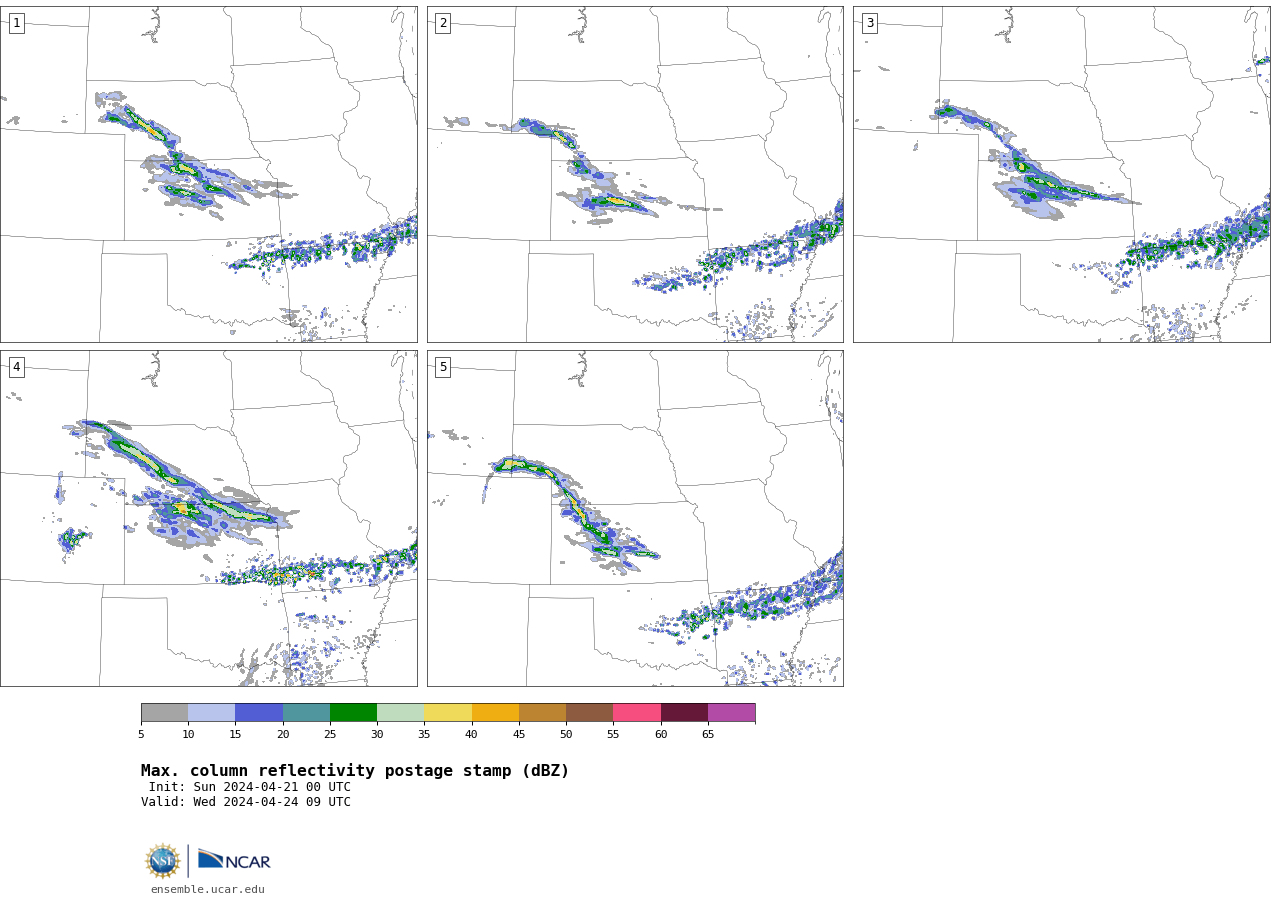This screenshot has width=1280, height=901.
Task: Select the dark green 25-30 dBZ swatch
Action: pyautogui.click(x=353, y=712)
